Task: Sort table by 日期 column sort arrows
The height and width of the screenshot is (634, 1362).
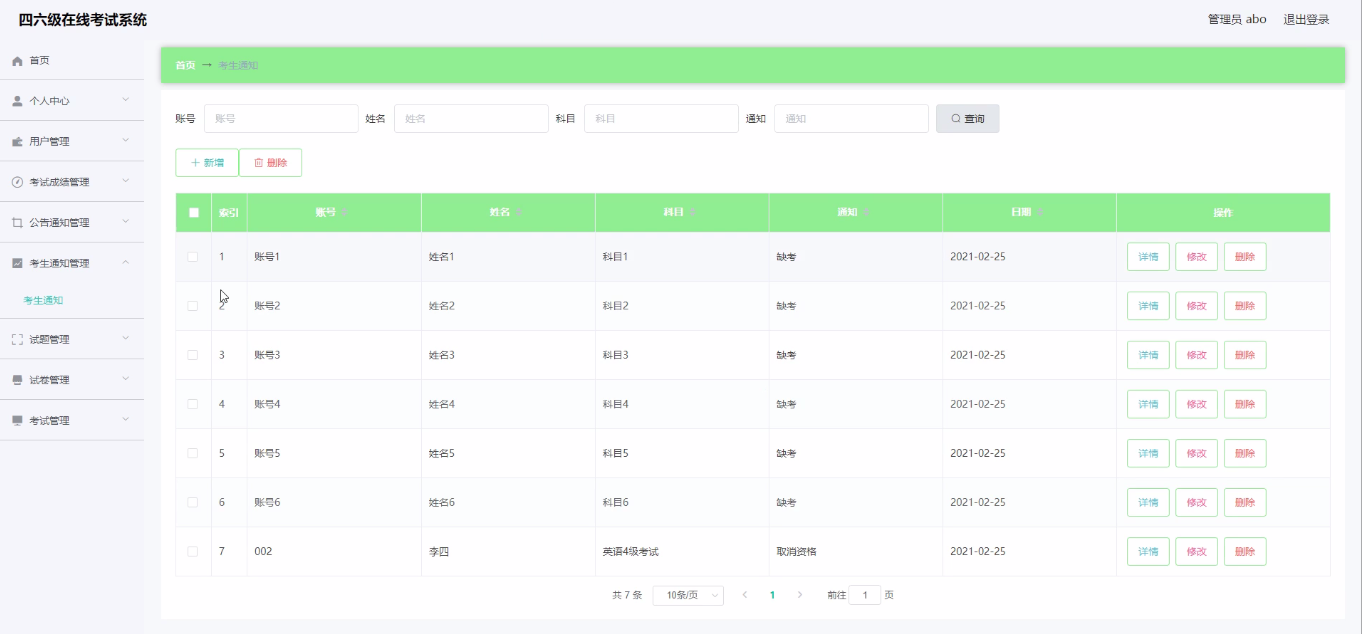Action: tap(1041, 213)
